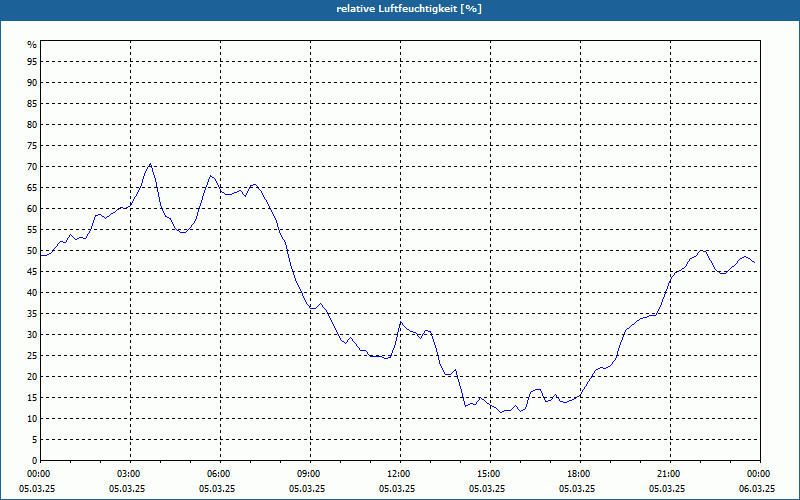Select the 95 y-axis tick label

coord(32,62)
